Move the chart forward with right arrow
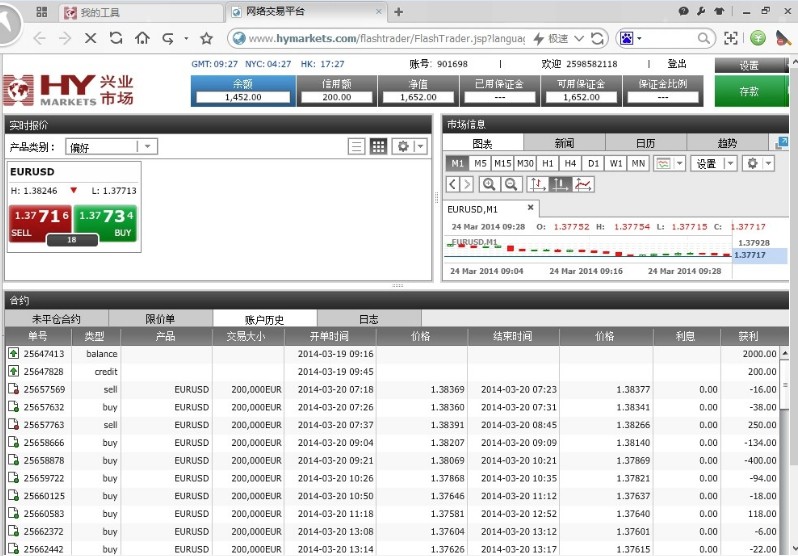The width and height of the screenshot is (798, 556). pyautogui.click(x=467, y=184)
